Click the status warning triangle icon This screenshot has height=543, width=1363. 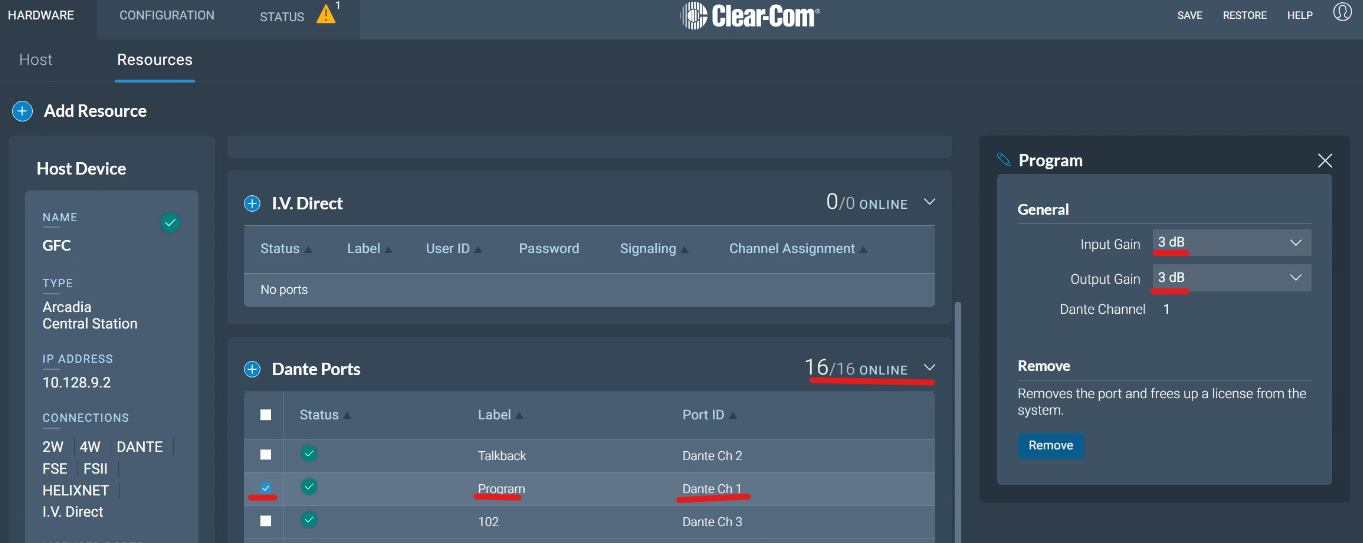point(326,15)
